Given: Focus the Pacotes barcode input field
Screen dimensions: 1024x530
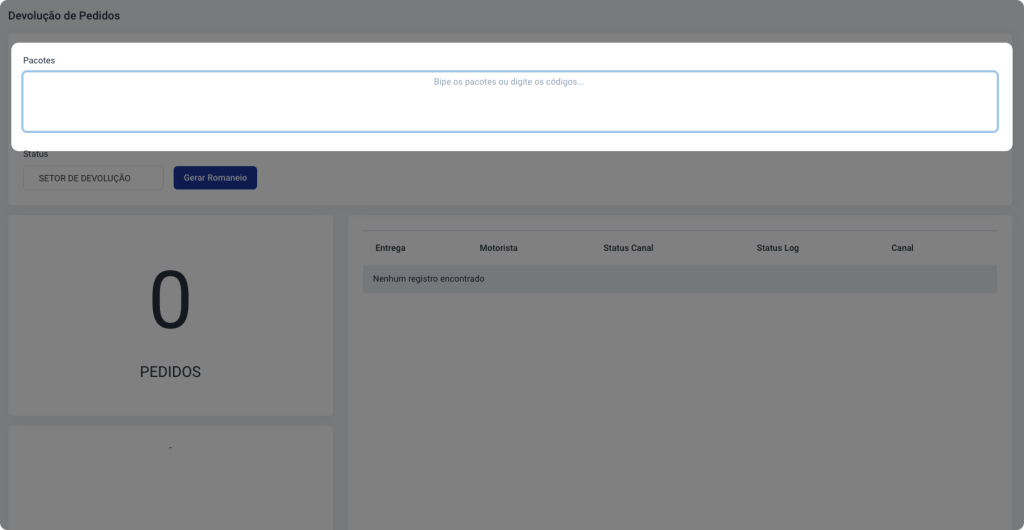Looking at the screenshot, I should tap(510, 101).
